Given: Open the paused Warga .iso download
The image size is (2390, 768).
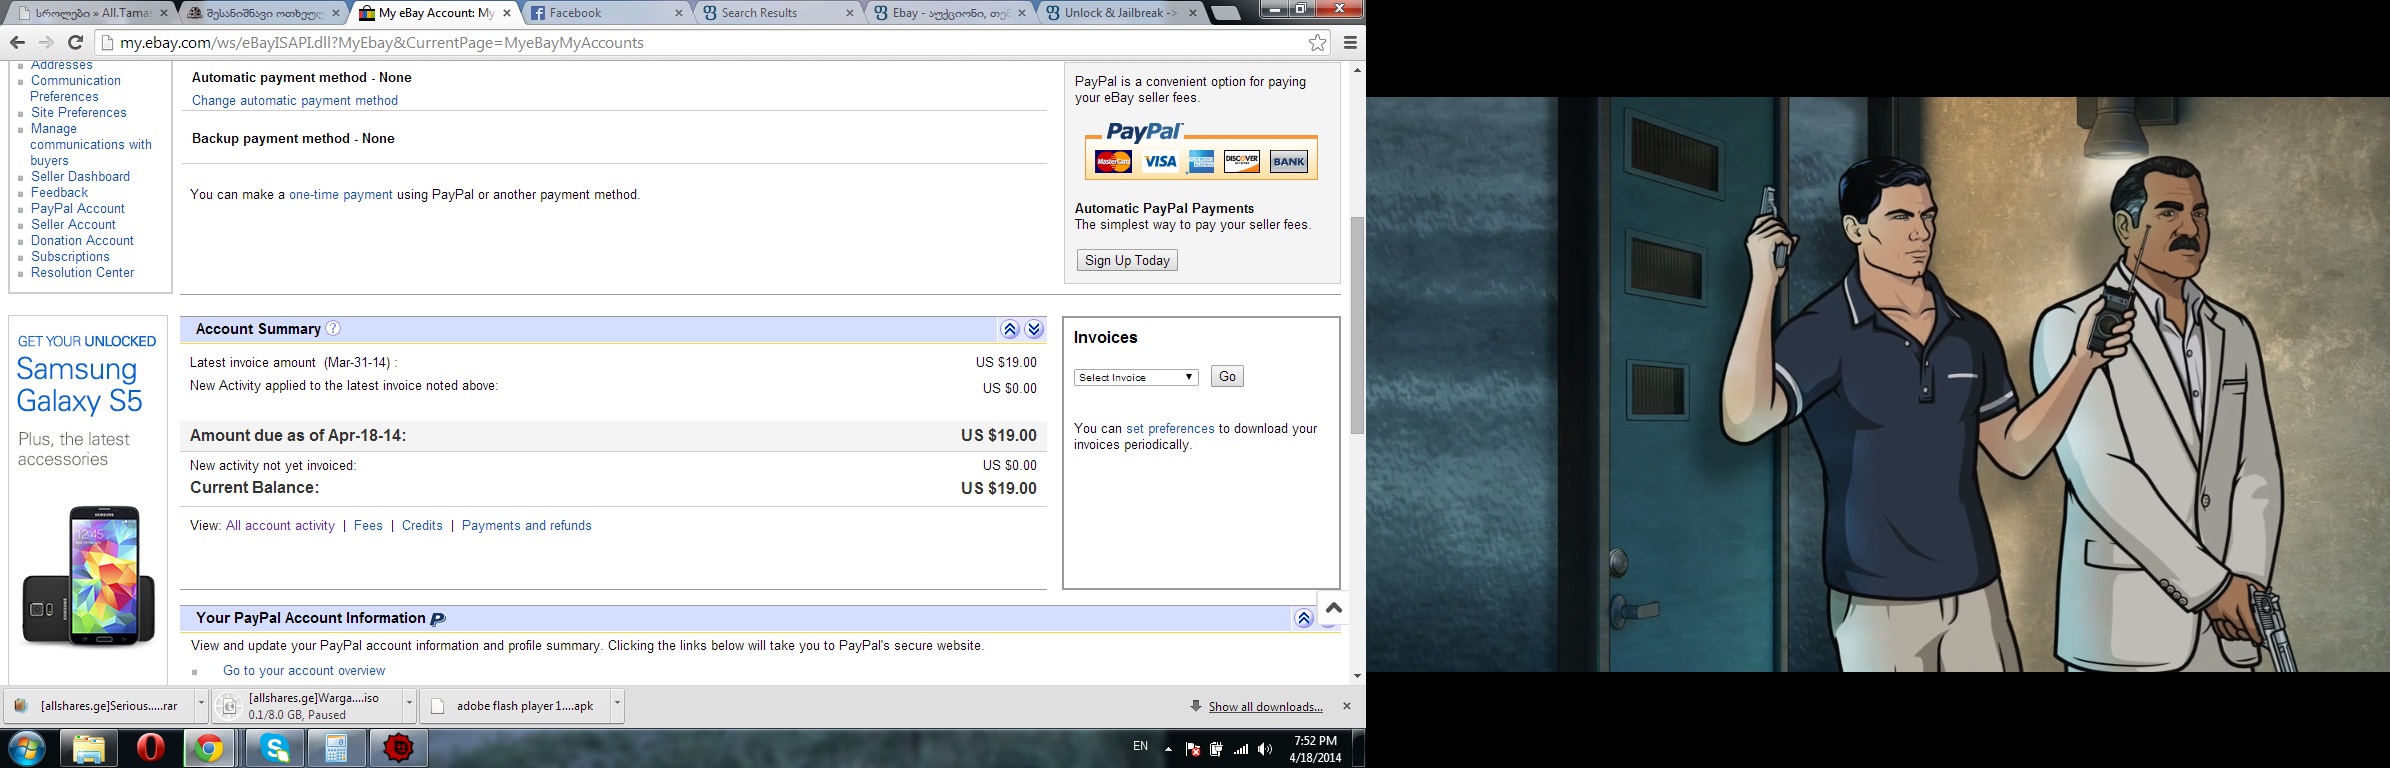Looking at the screenshot, I should click(x=307, y=706).
